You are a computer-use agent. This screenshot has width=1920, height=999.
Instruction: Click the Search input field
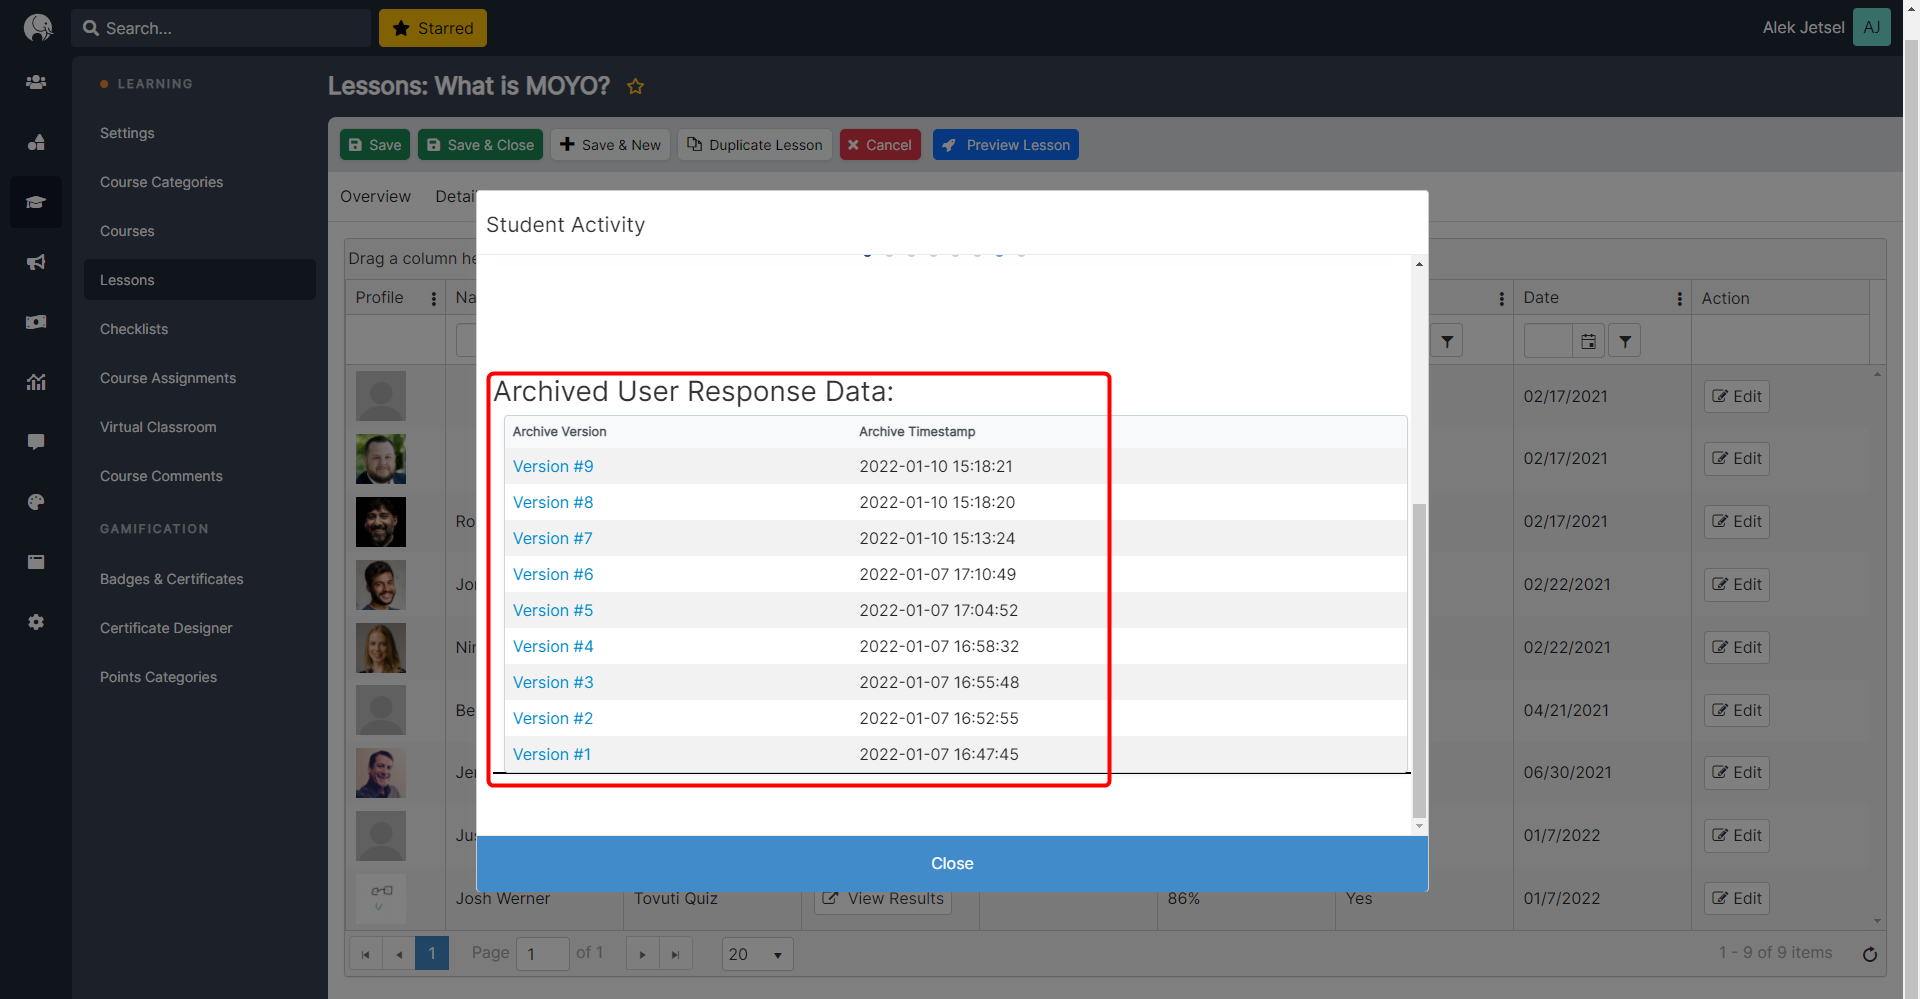(221, 28)
